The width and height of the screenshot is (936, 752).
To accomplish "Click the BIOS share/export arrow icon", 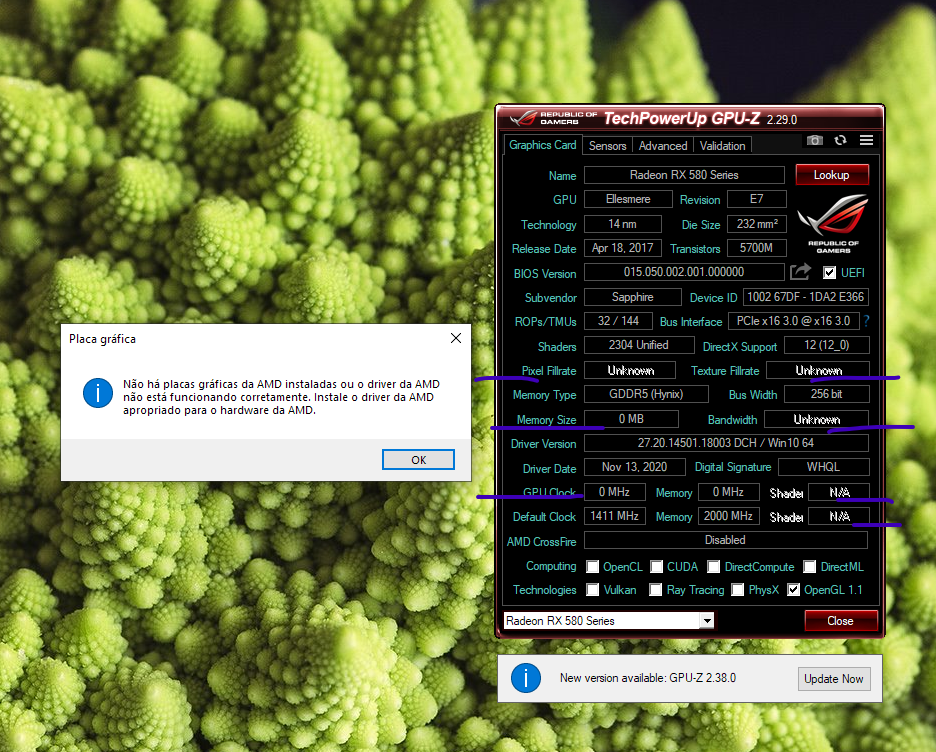I will 800,272.
